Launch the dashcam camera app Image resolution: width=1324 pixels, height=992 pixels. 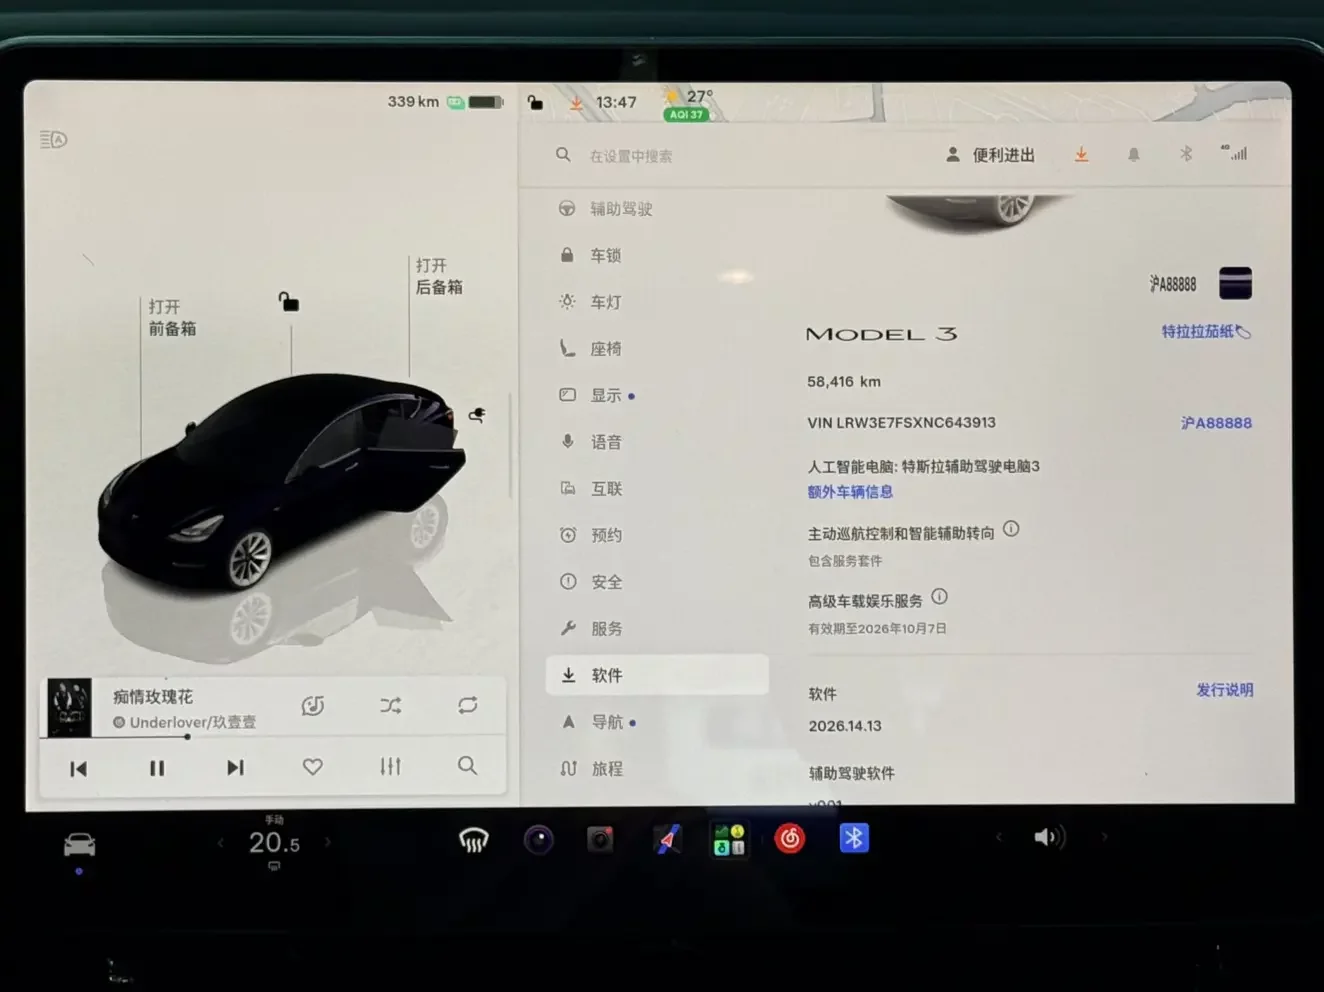(x=600, y=839)
